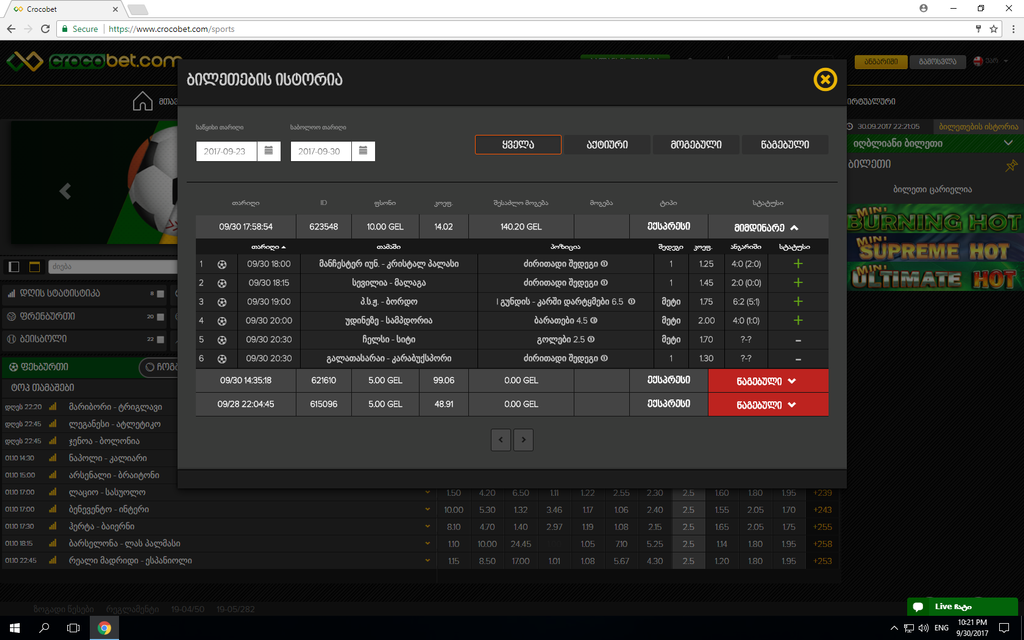The image size is (1024, 640).
Task: Open calendar picker for start date 2017-09-23
Action: point(268,151)
